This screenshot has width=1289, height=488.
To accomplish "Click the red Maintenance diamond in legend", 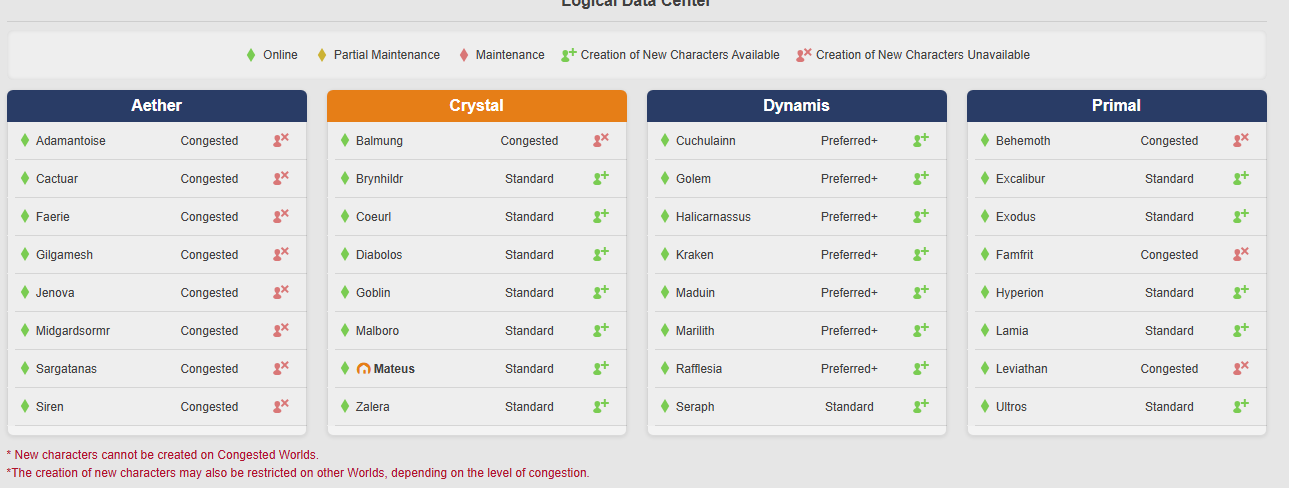I will [463, 55].
